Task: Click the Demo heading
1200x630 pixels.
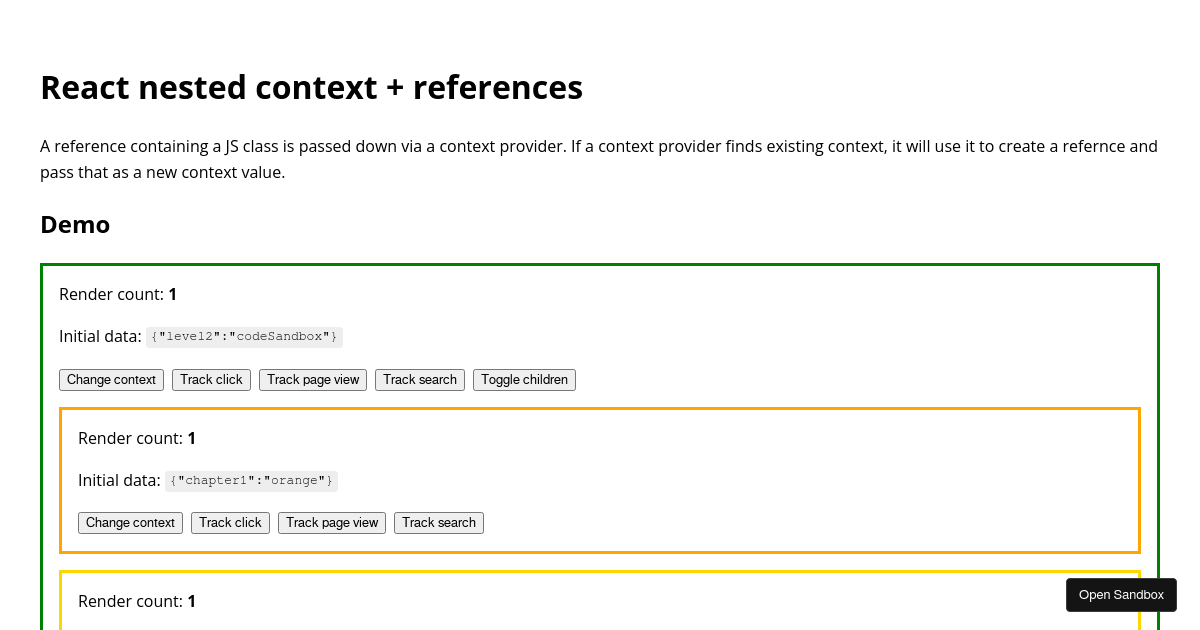Action: 75,224
